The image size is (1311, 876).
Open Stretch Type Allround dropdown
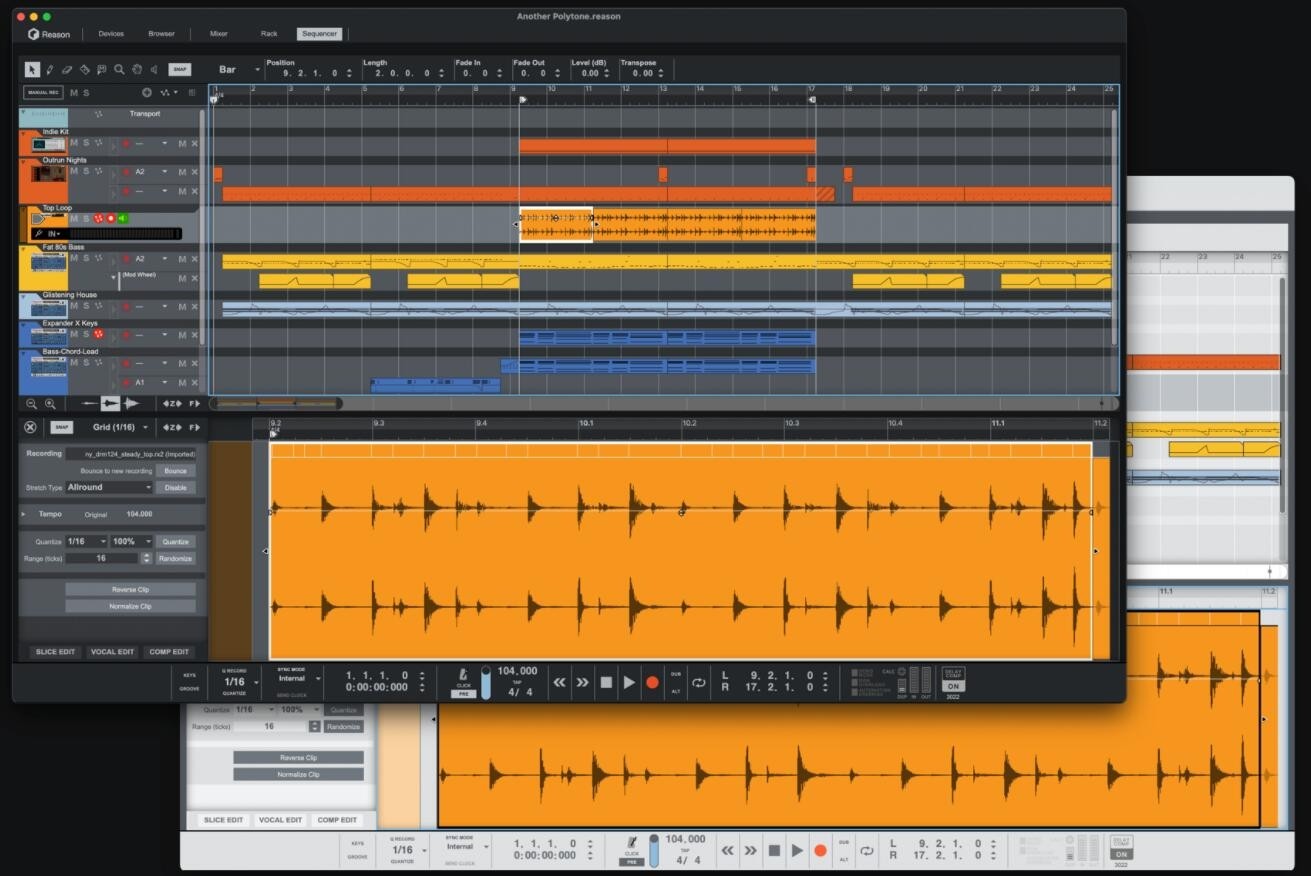click(109, 487)
